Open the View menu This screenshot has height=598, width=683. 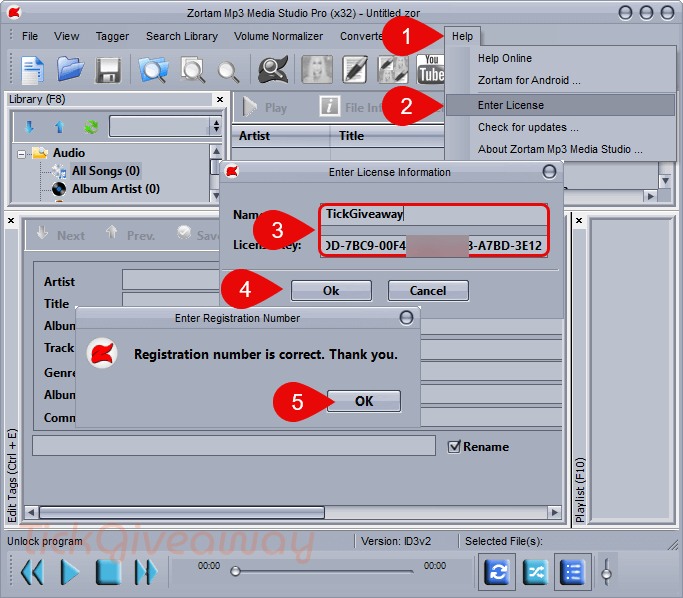tap(67, 36)
